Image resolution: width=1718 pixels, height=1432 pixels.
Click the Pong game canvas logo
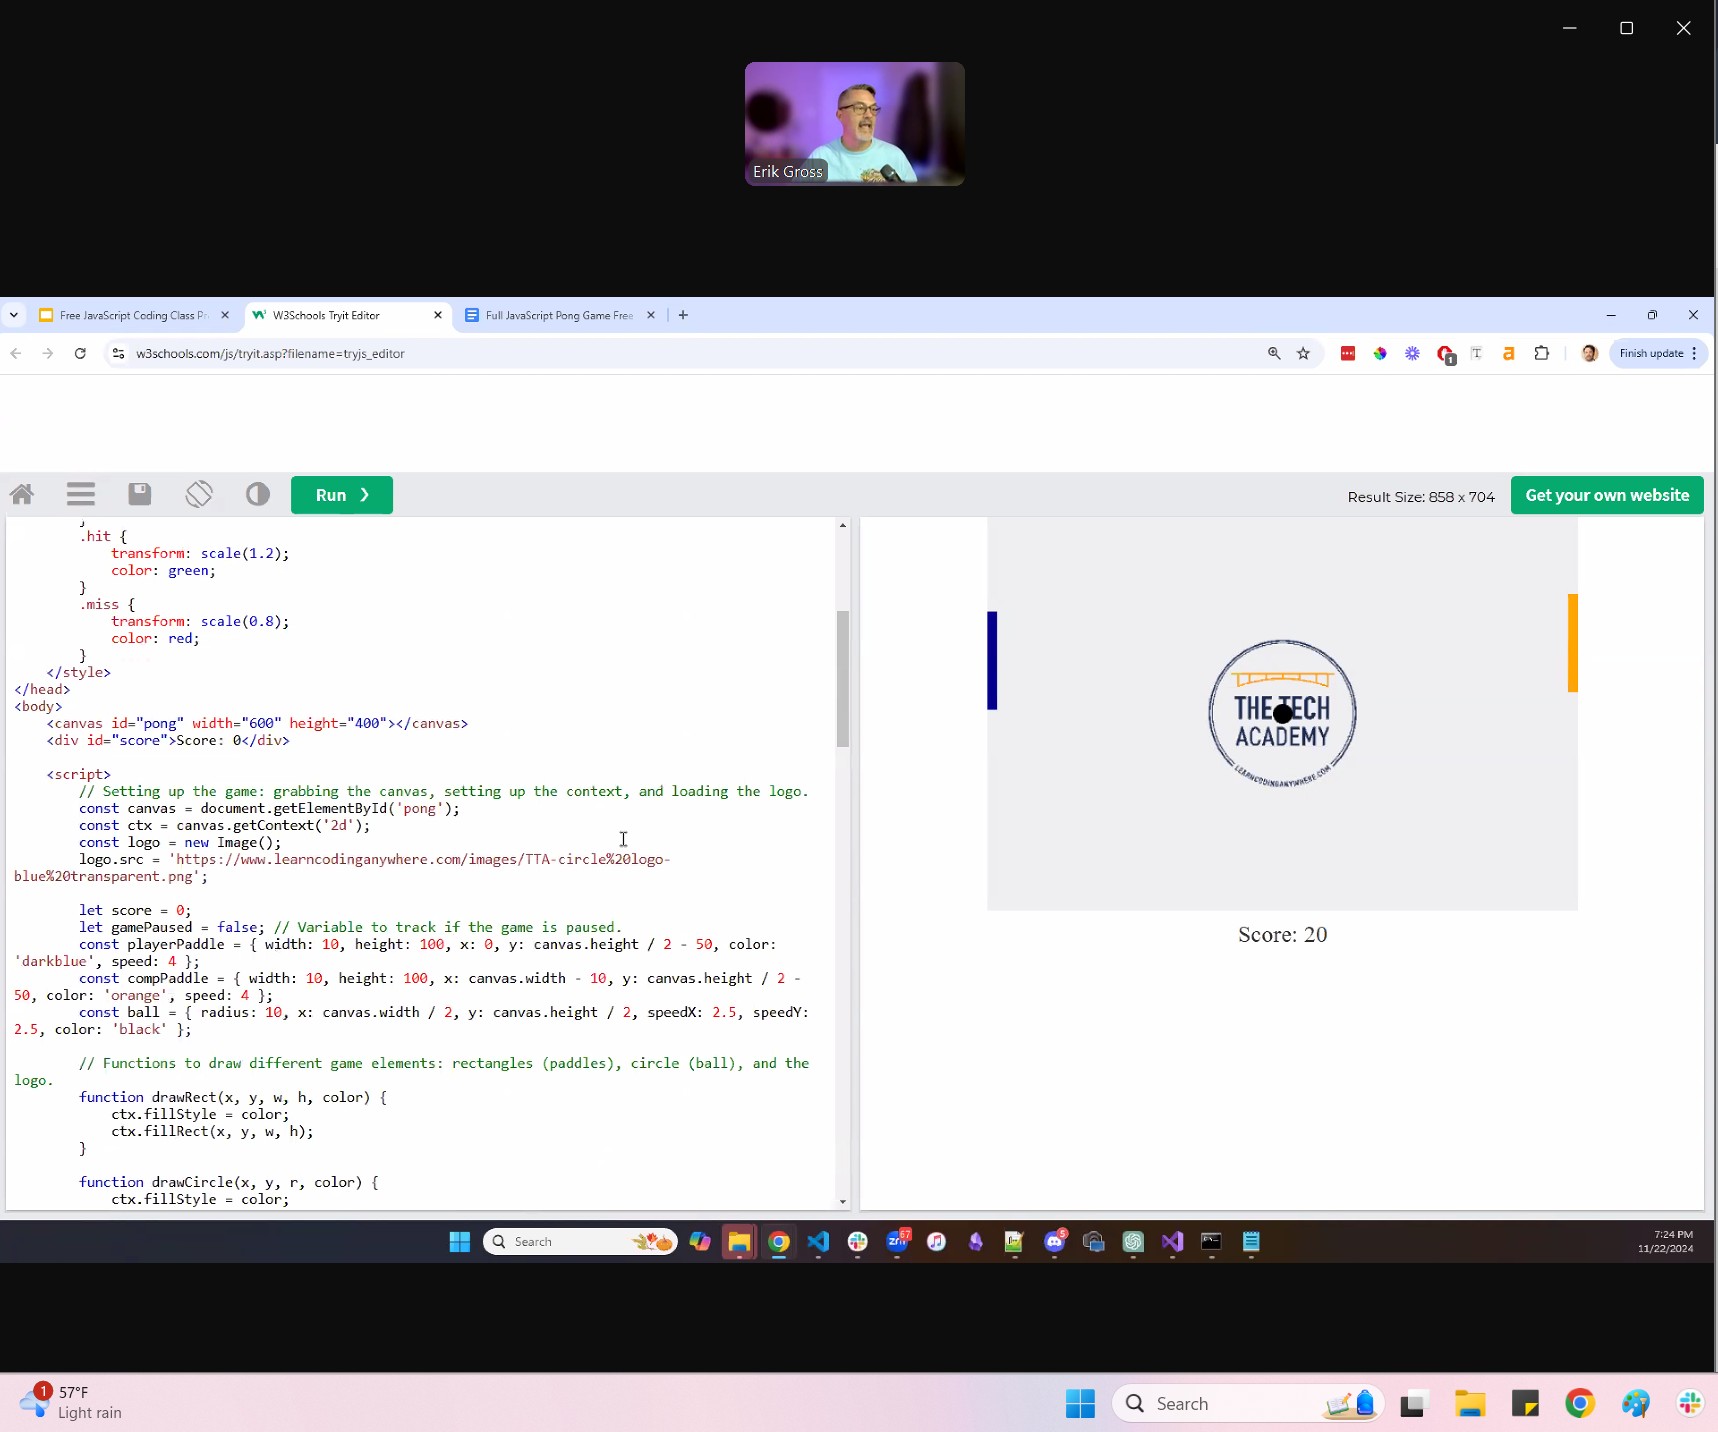[1283, 713]
